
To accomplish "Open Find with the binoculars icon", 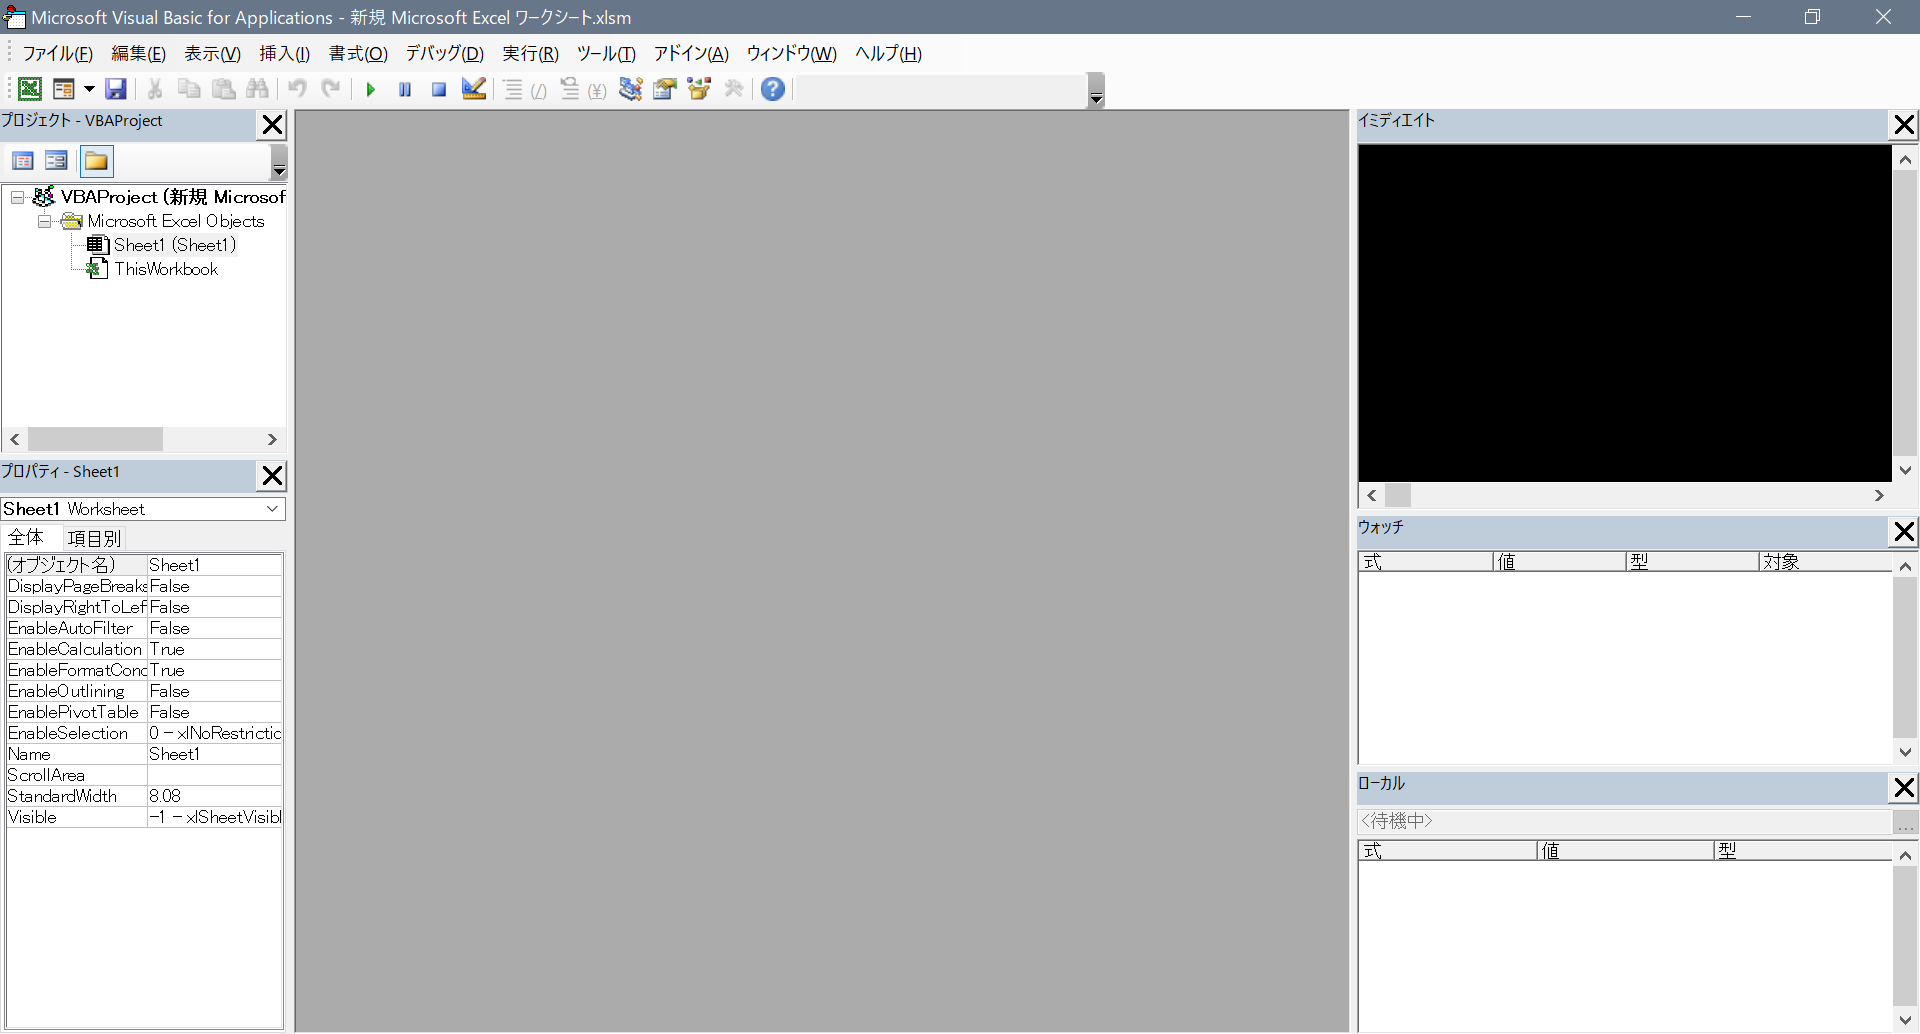I will (x=257, y=89).
